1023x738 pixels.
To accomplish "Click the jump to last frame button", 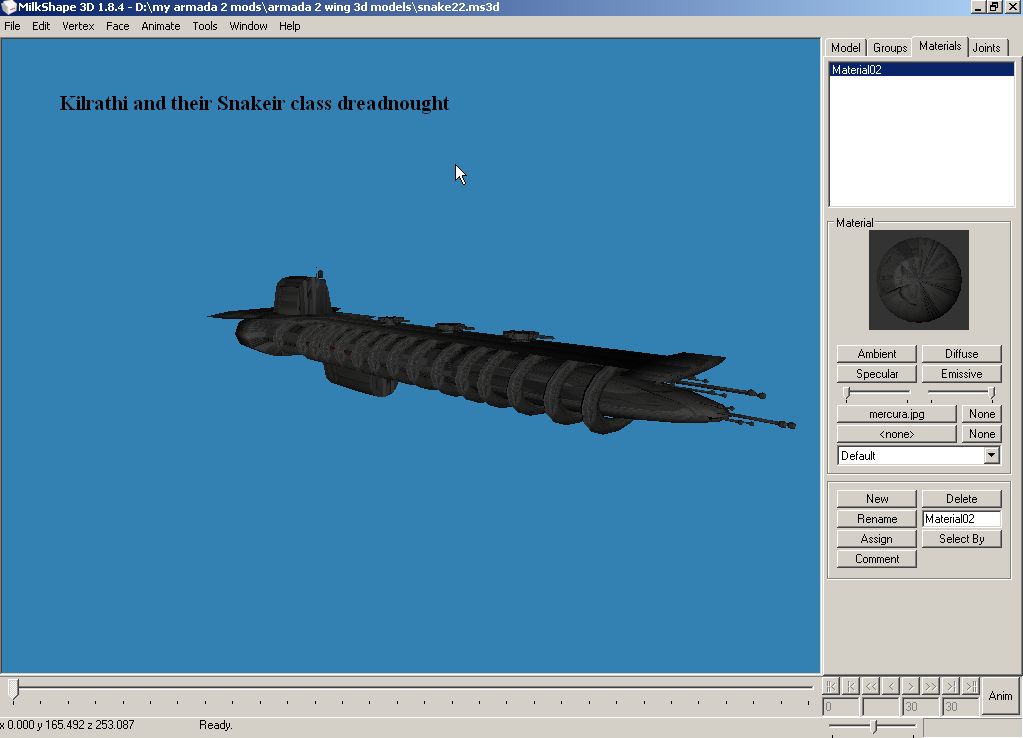I will [970, 686].
